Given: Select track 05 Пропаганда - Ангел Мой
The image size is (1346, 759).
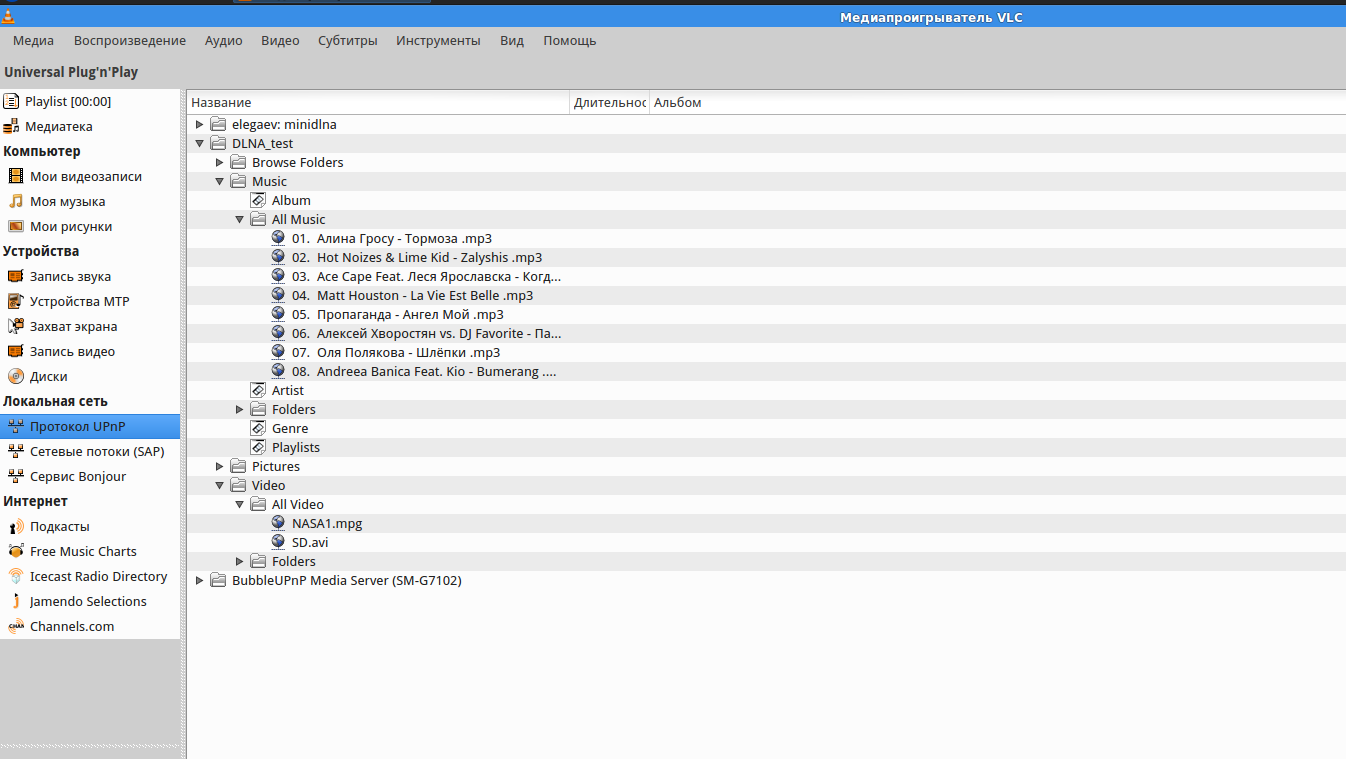Looking at the screenshot, I should pyautogui.click(x=398, y=314).
